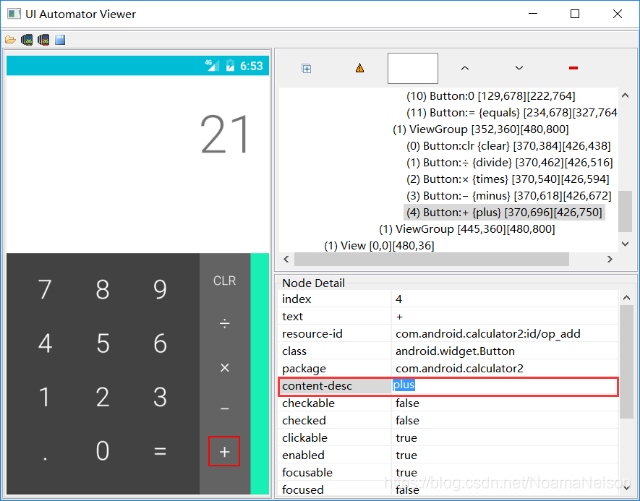The width and height of the screenshot is (640, 501).
Task: Select the Button:clr {clear} node
Action: 508,146
